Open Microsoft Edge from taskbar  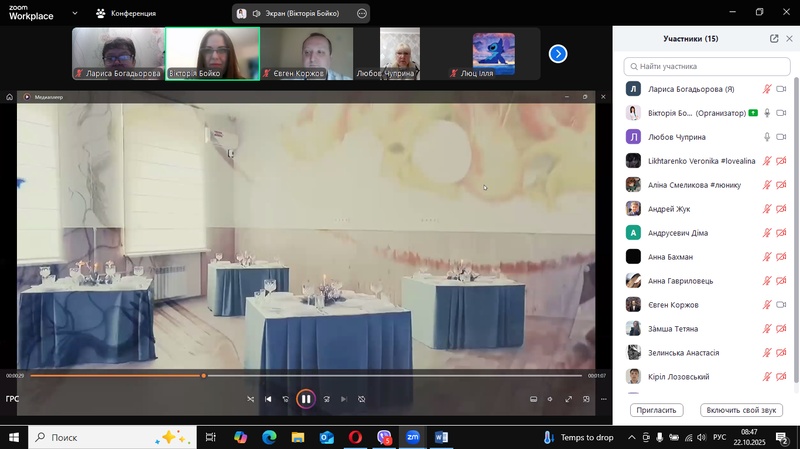269,438
